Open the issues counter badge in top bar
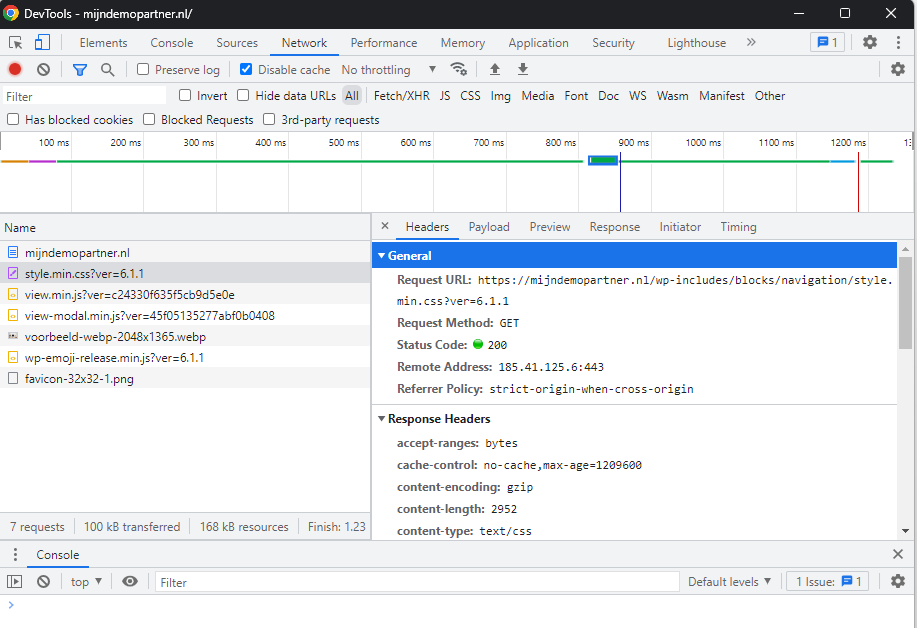Screen dimensions: 917x628 [827, 42]
